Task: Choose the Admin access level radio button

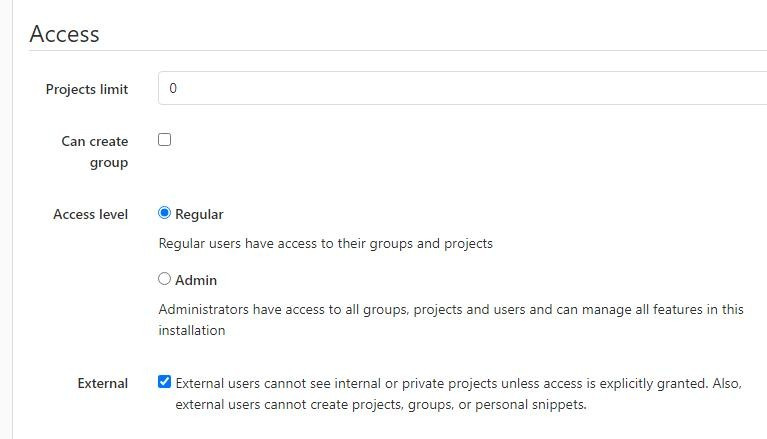Action: 165,279
